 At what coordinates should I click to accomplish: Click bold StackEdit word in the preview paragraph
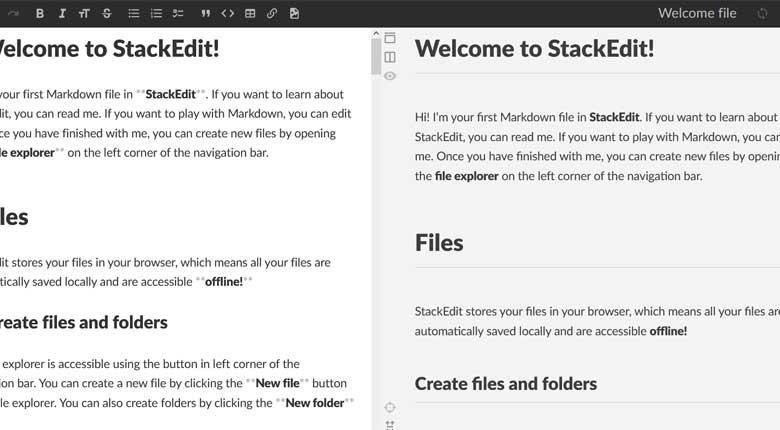[614, 117]
